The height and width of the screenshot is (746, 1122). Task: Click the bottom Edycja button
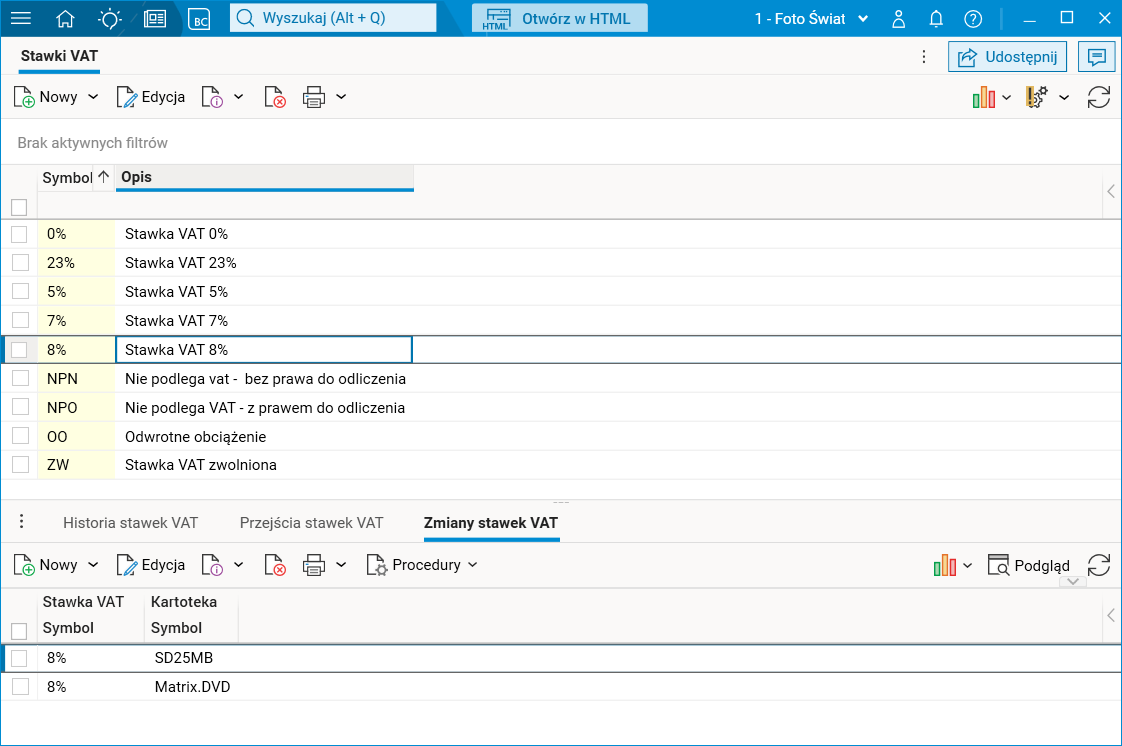click(151, 565)
